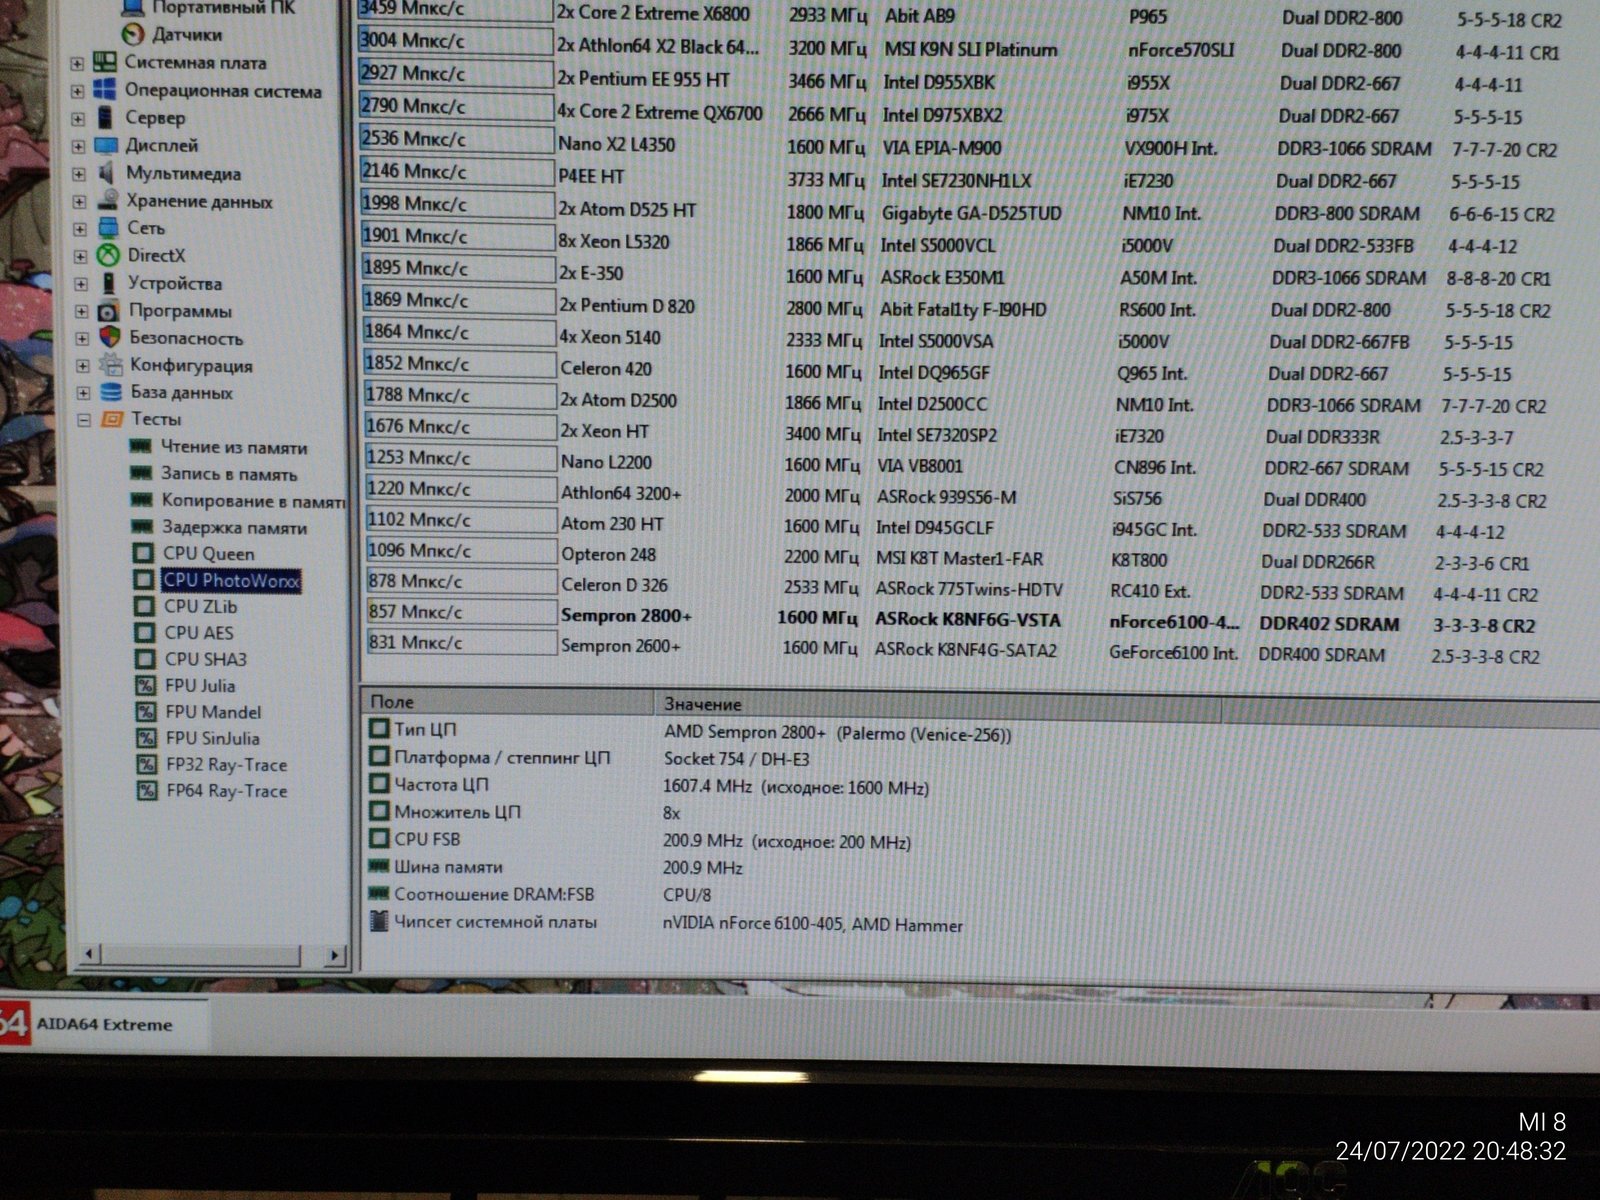Sort by the Поле column header
This screenshot has width=1600, height=1200.
click(x=506, y=702)
